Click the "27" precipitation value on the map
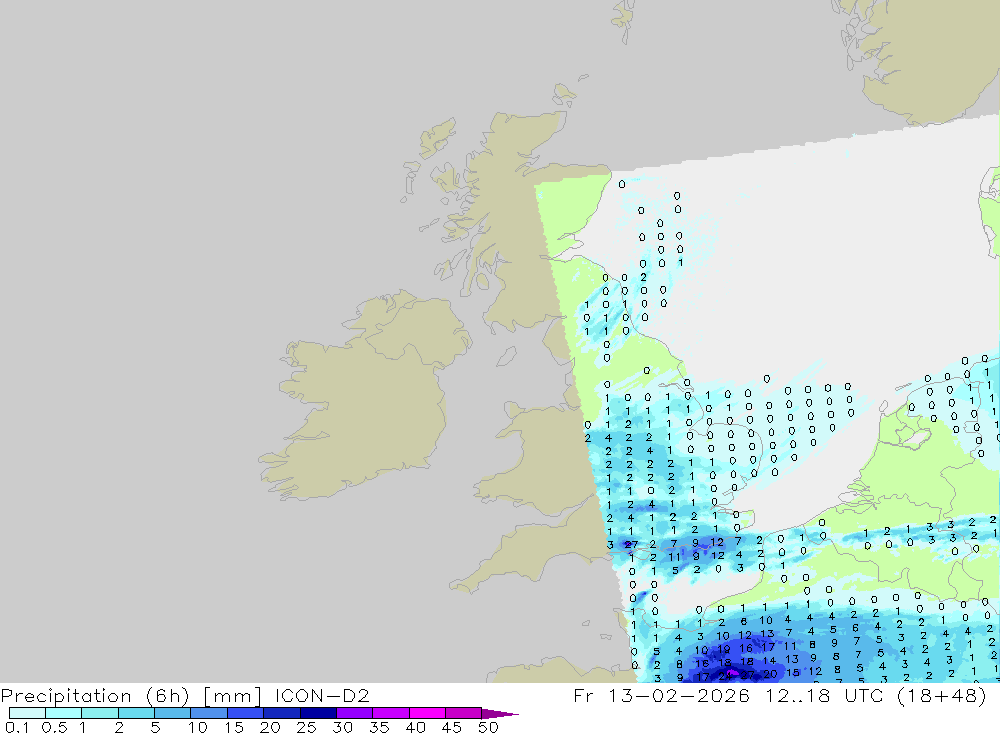1000x733 pixels. pos(631,544)
